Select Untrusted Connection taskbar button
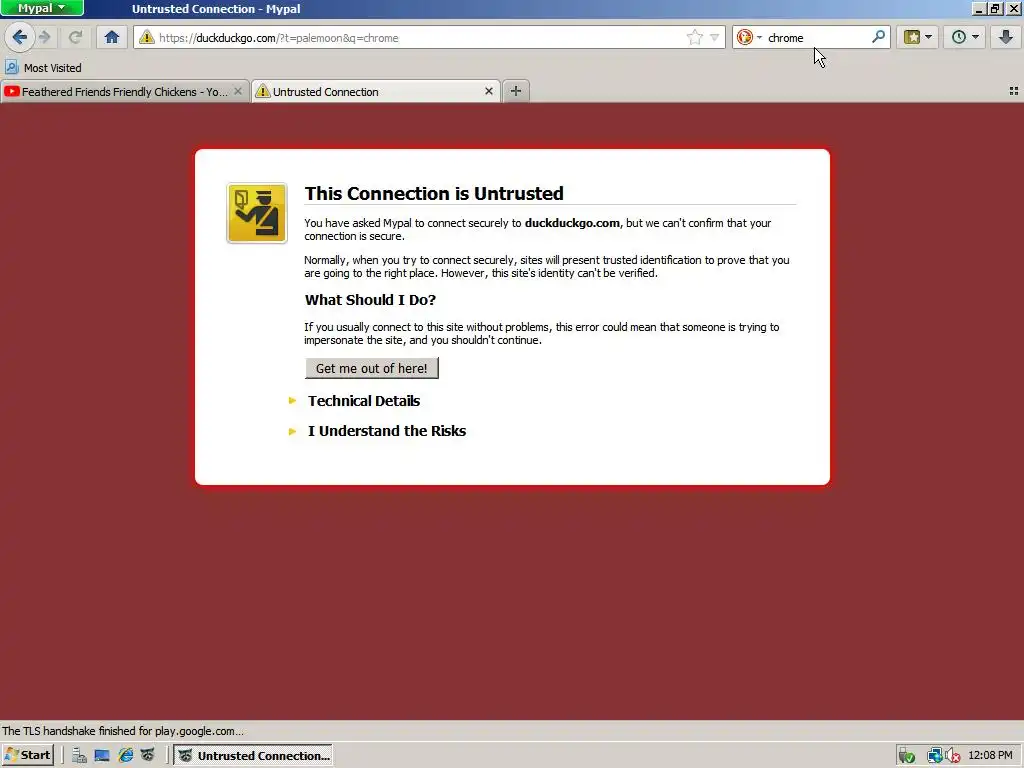This screenshot has width=1024, height=768. coord(253,756)
